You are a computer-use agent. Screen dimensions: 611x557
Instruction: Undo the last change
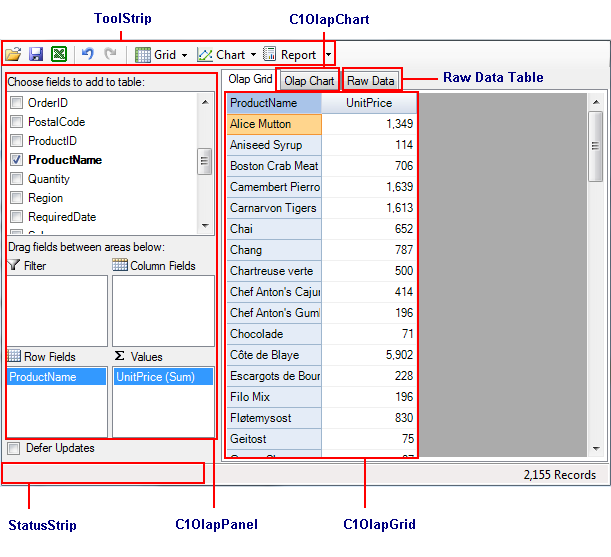(88, 53)
